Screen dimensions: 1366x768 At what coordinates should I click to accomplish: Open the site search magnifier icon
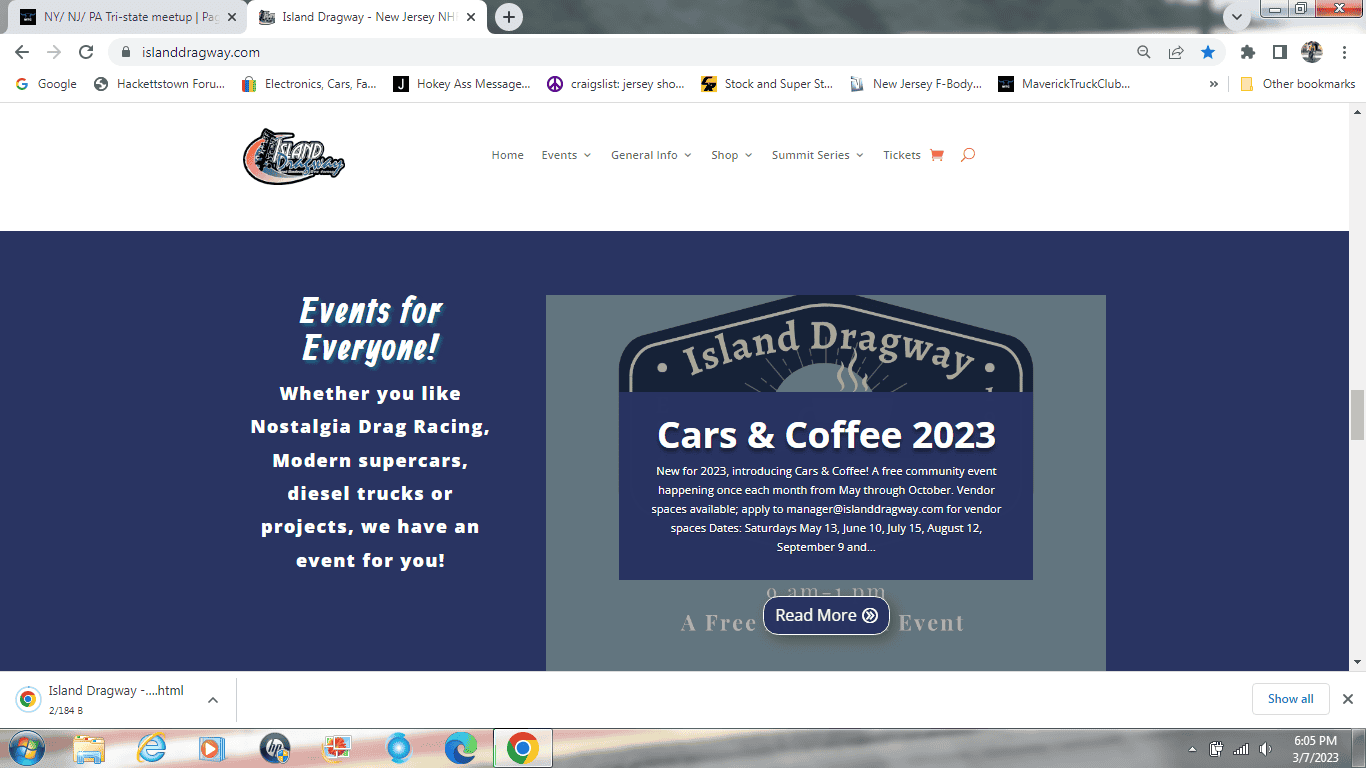click(967, 155)
